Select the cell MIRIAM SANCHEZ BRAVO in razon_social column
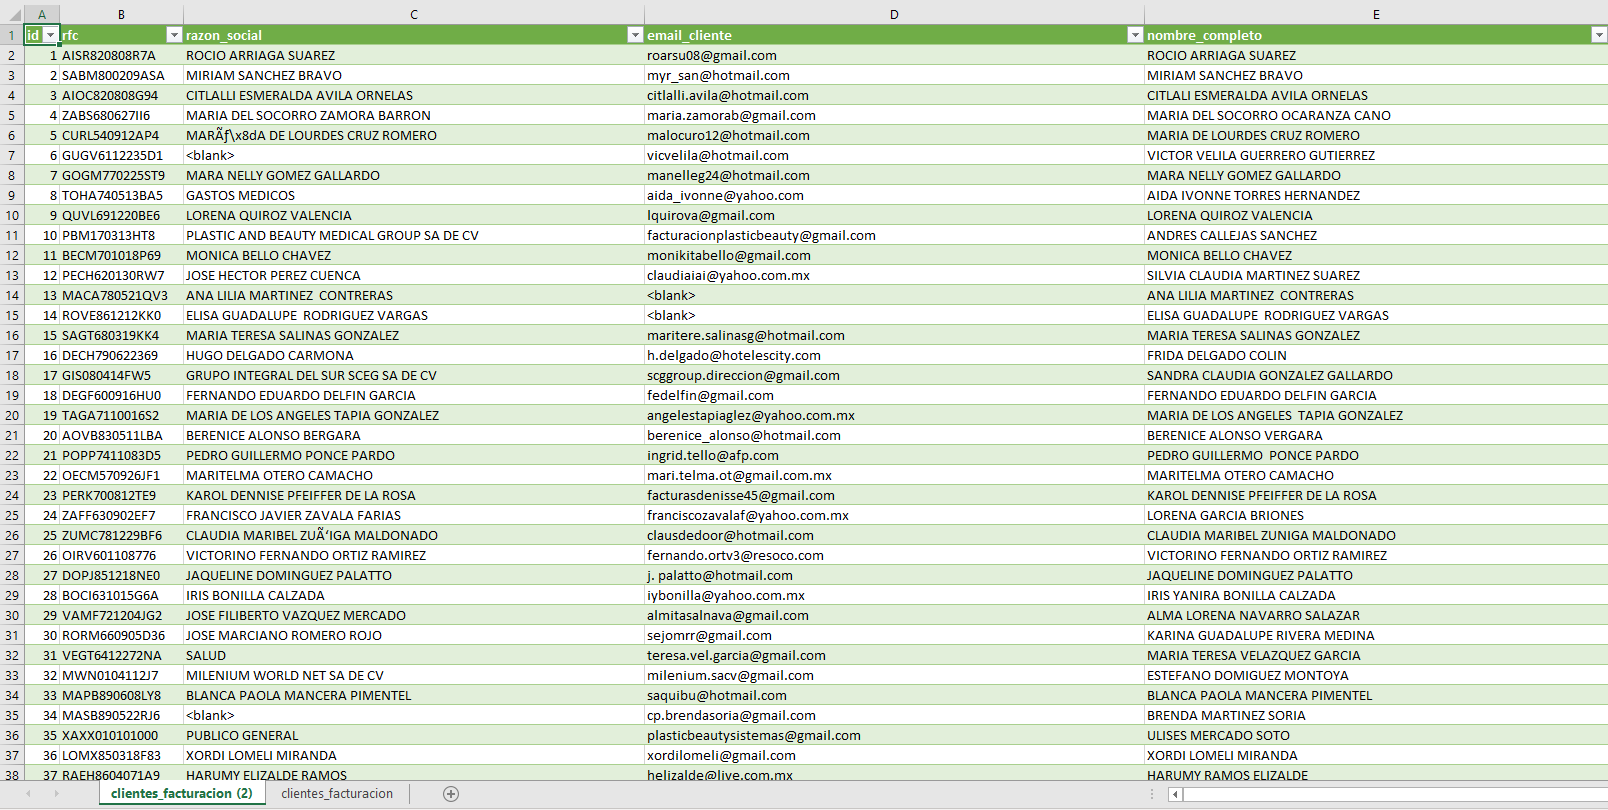This screenshot has width=1608, height=810. tap(414, 75)
